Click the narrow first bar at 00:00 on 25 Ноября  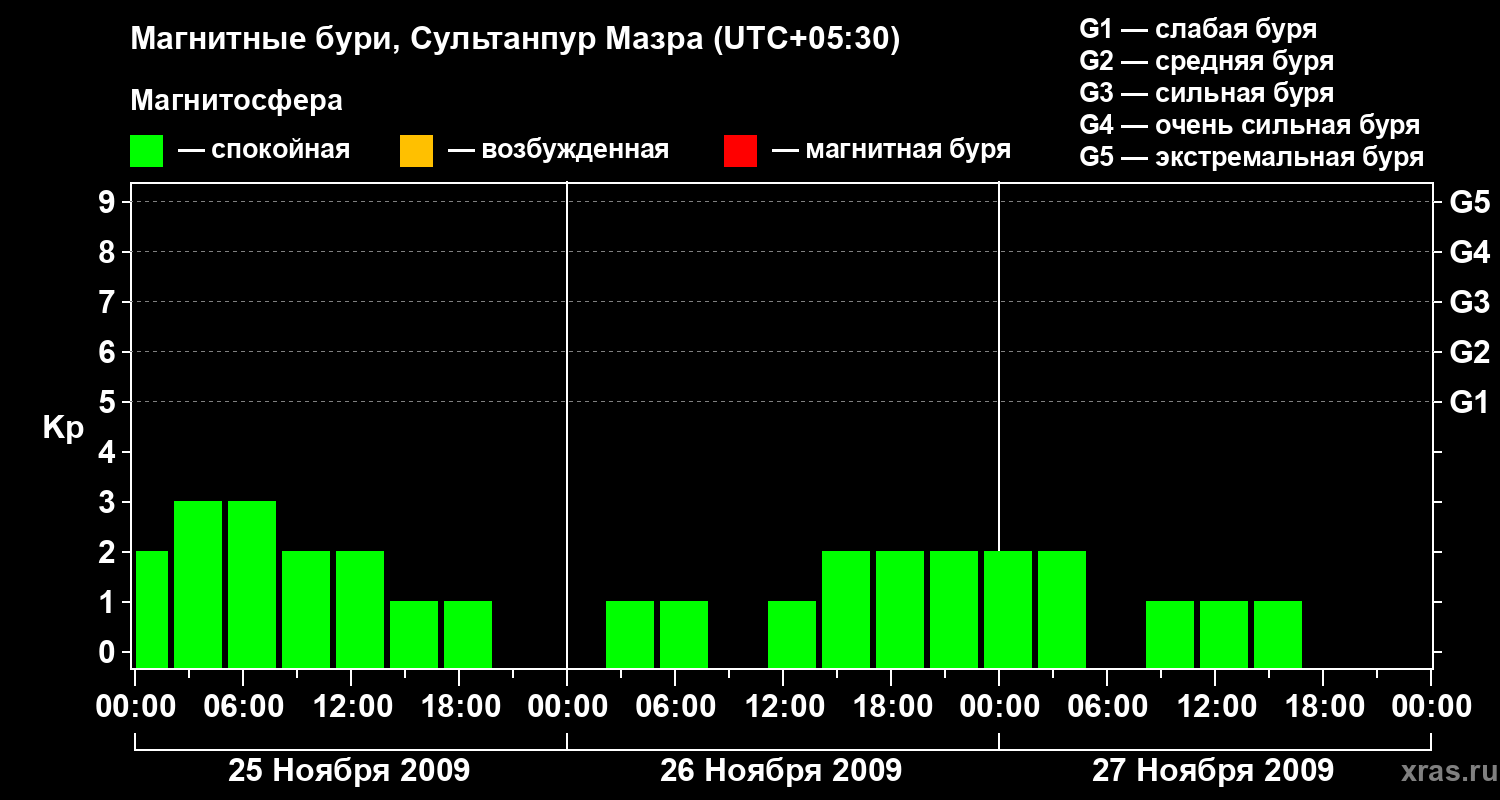152,609
